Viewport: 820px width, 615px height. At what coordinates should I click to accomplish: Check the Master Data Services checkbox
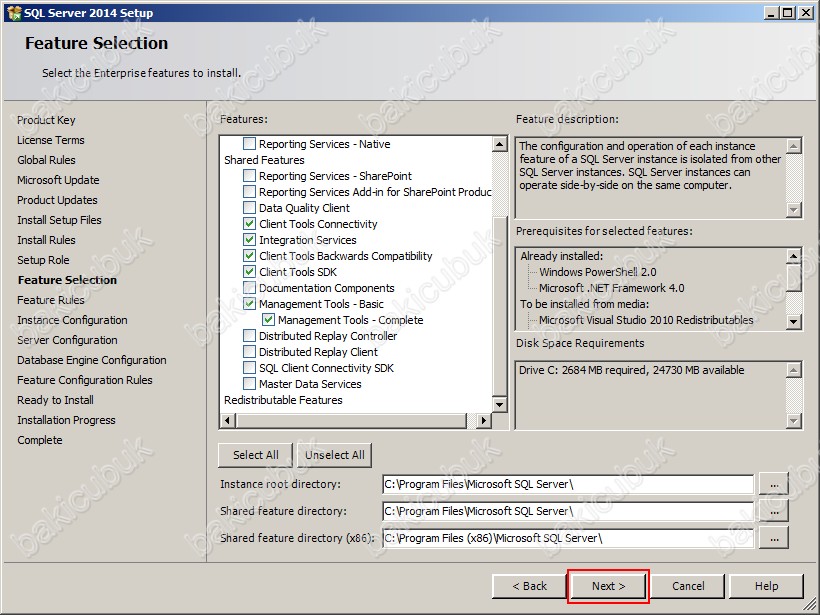(250, 384)
